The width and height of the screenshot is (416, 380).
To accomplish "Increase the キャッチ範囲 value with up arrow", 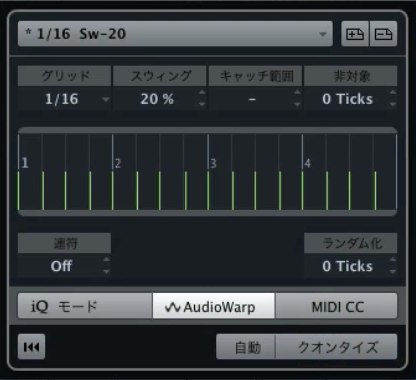I will coord(297,93).
